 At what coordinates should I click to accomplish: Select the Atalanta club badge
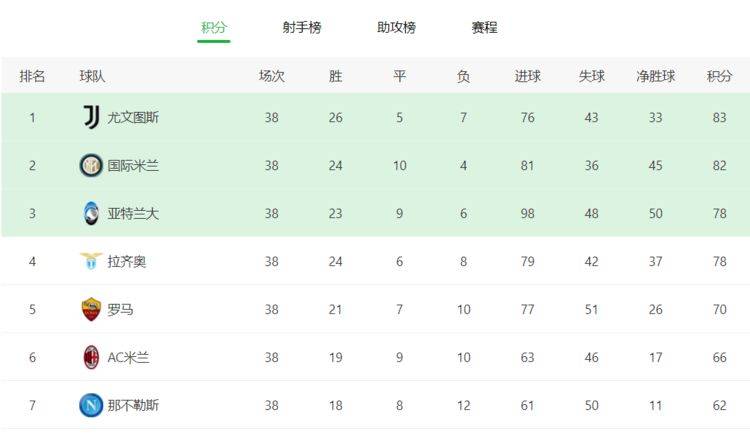(x=91, y=213)
